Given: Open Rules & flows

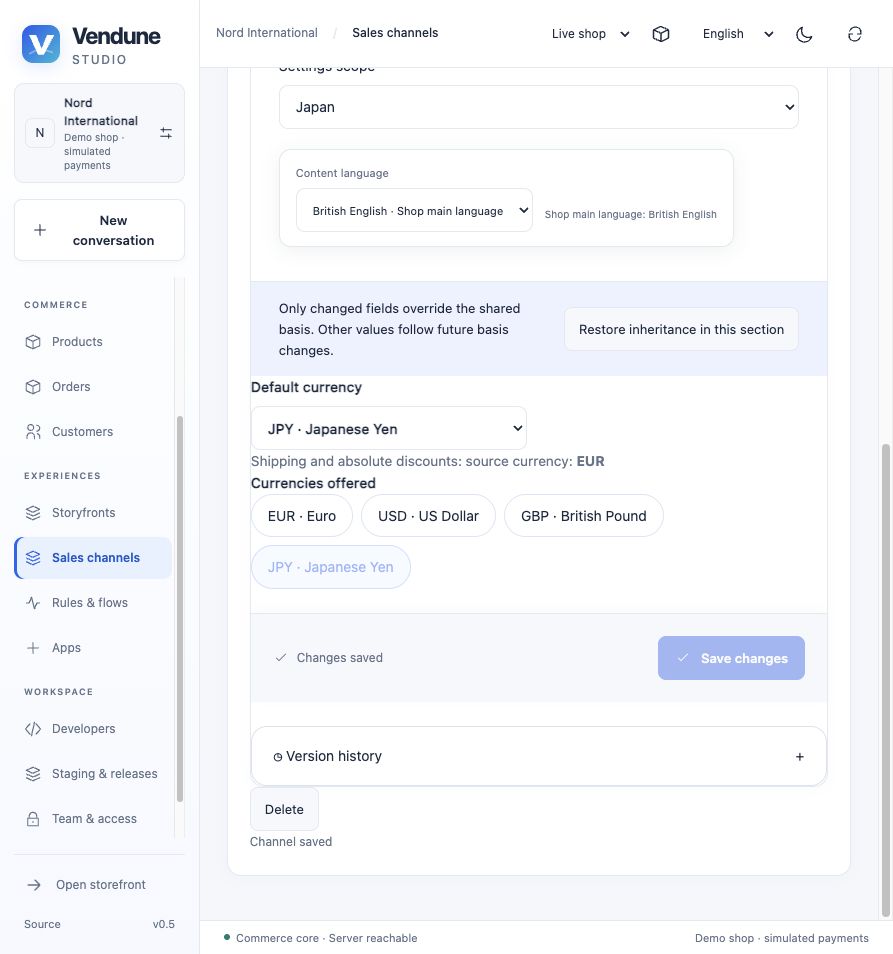Looking at the screenshot, I should tap(93, 603).
